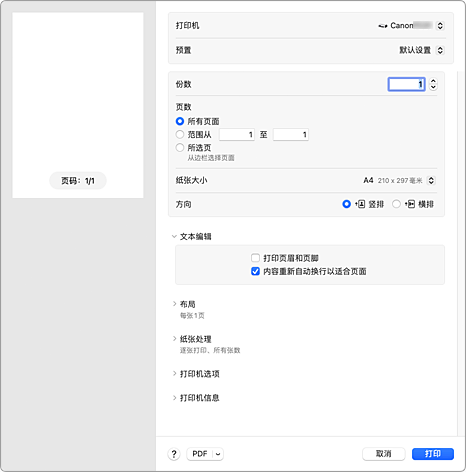Uncheck 内容重新自动换行以适合页面 checkbox
The height and width of the screenshot is (472, 466).
(x=255, y=271)
